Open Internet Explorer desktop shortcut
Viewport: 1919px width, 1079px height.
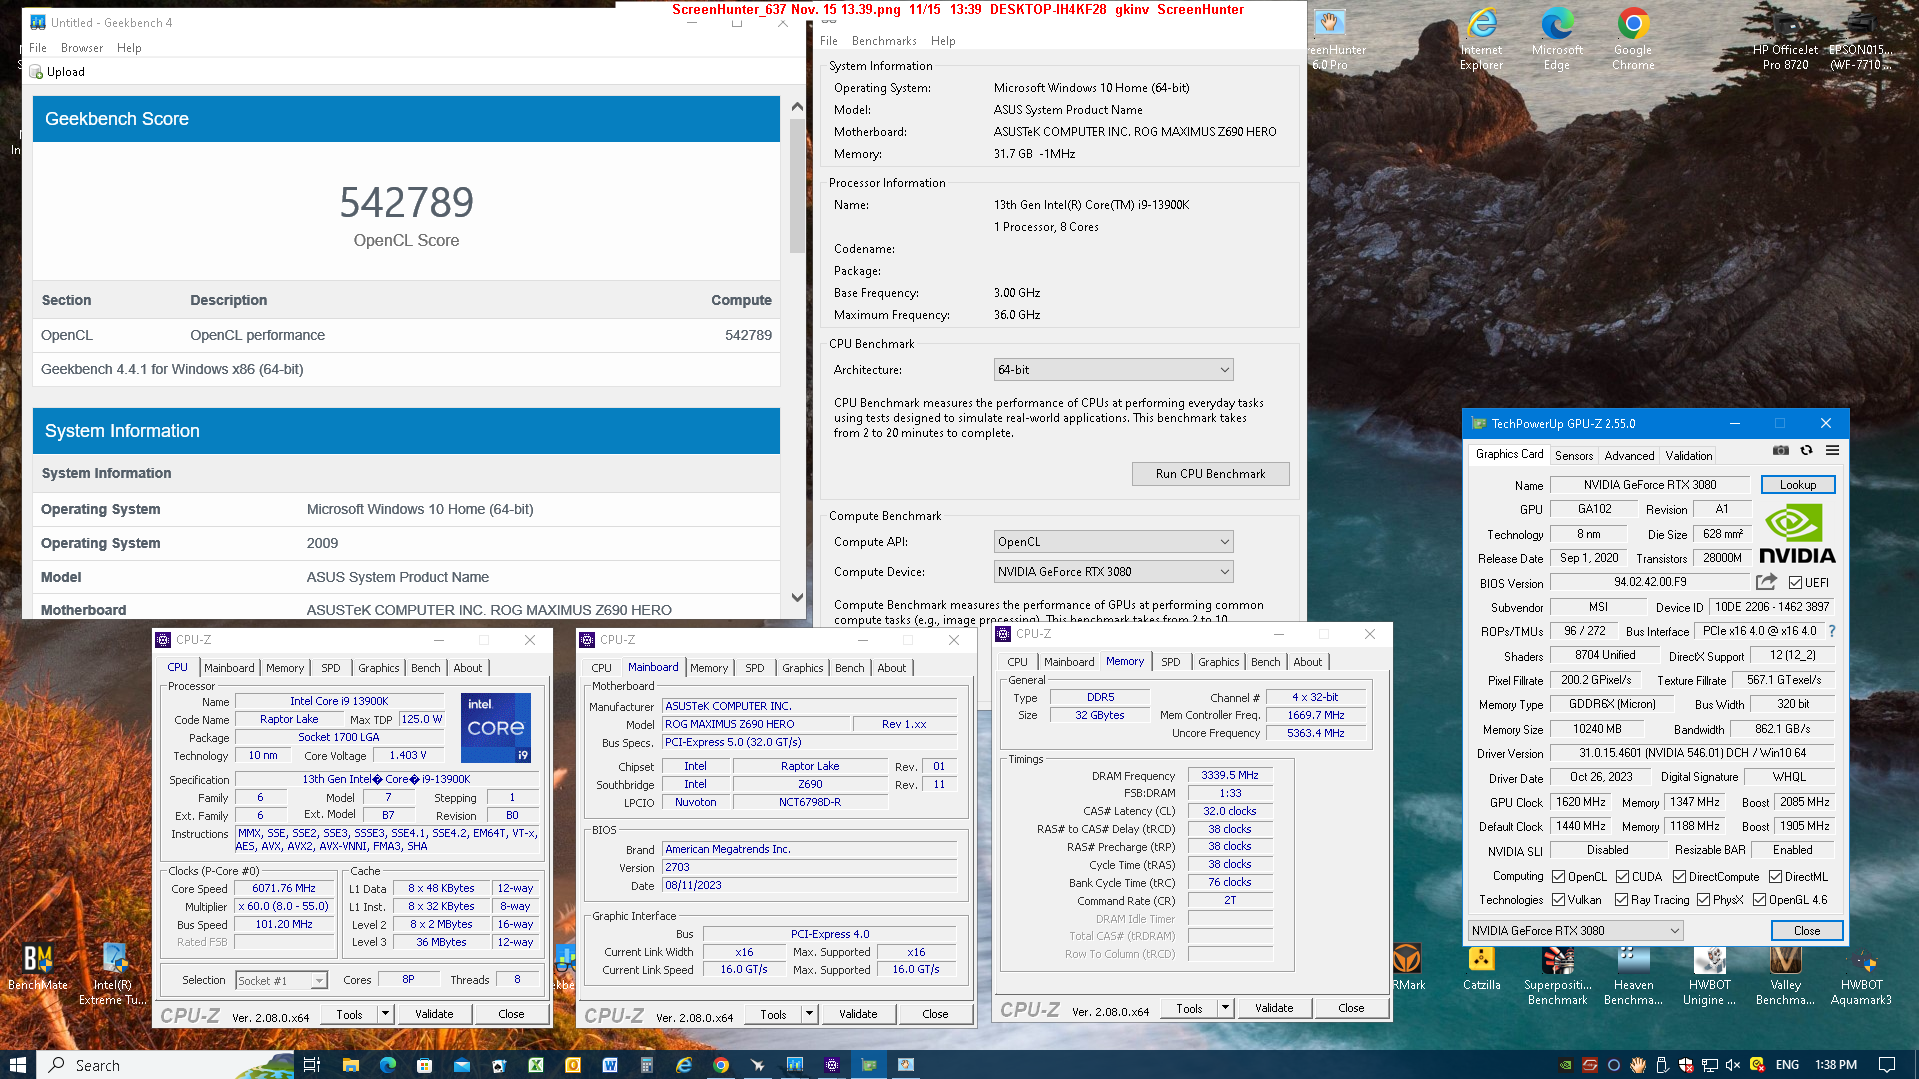click(1481, 40)
